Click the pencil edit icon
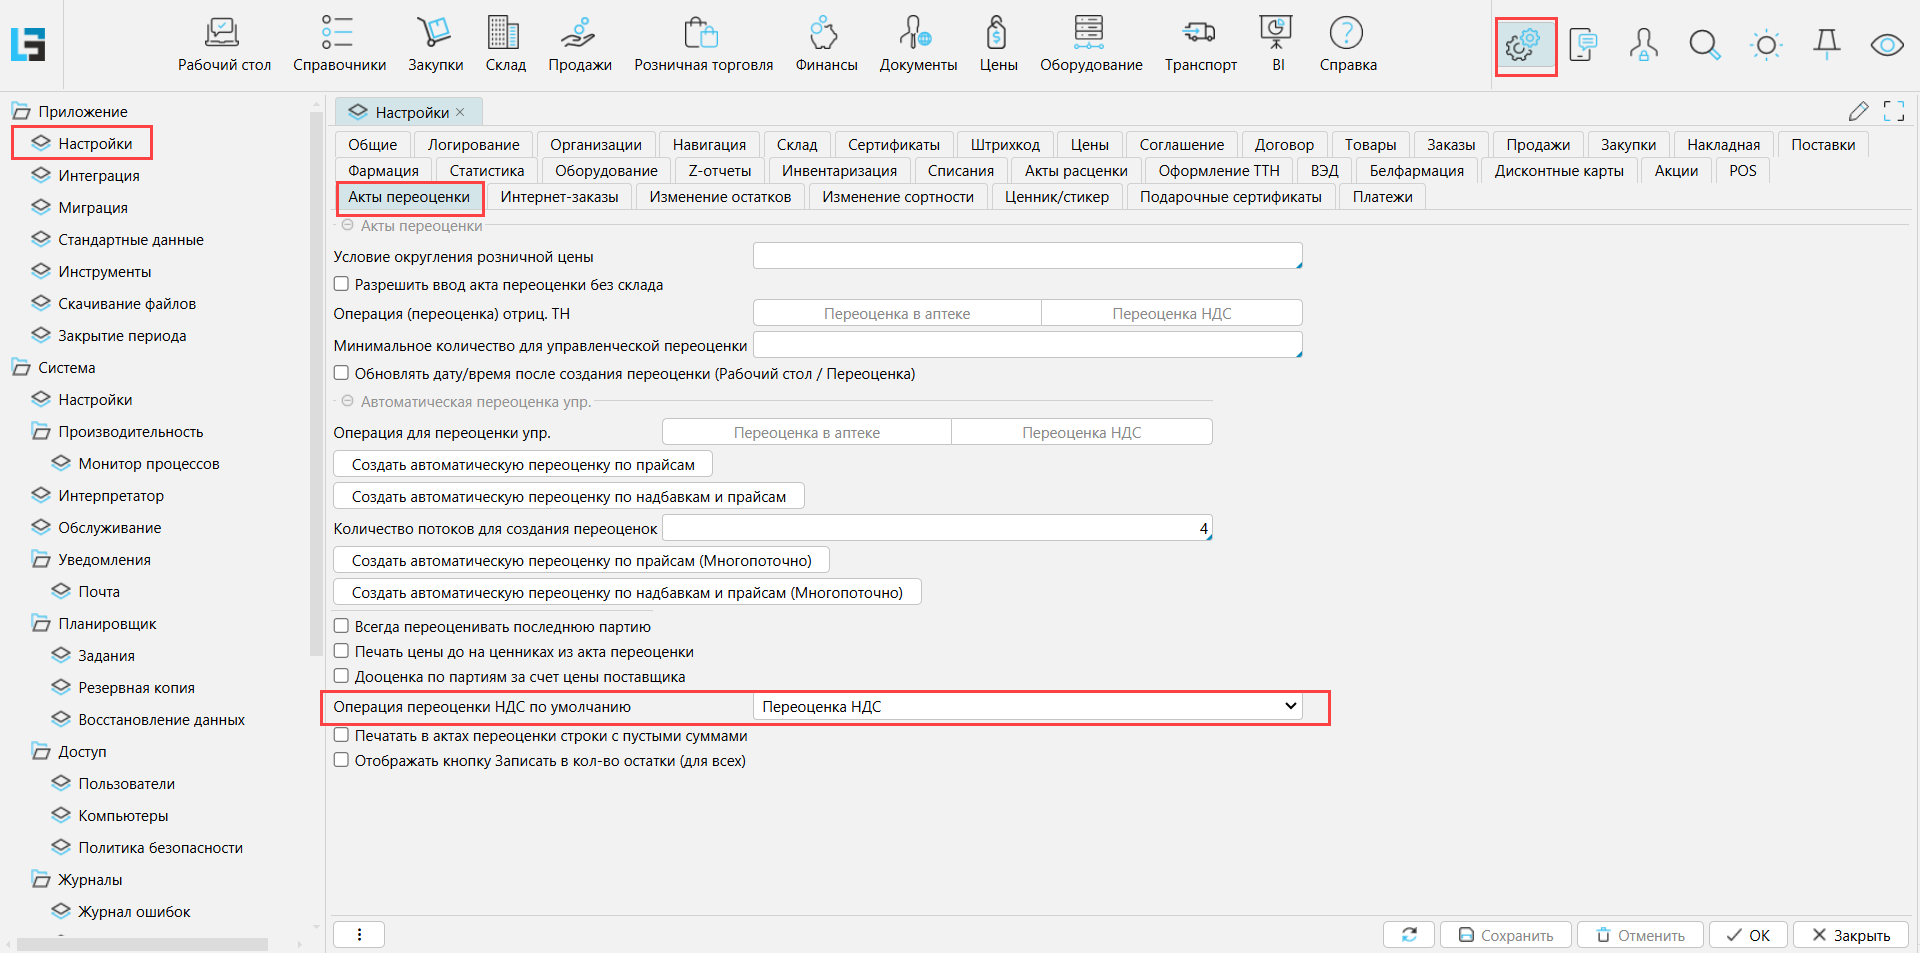The width and height of the screenshot is (1920, 953). [x=1858, y=111]
